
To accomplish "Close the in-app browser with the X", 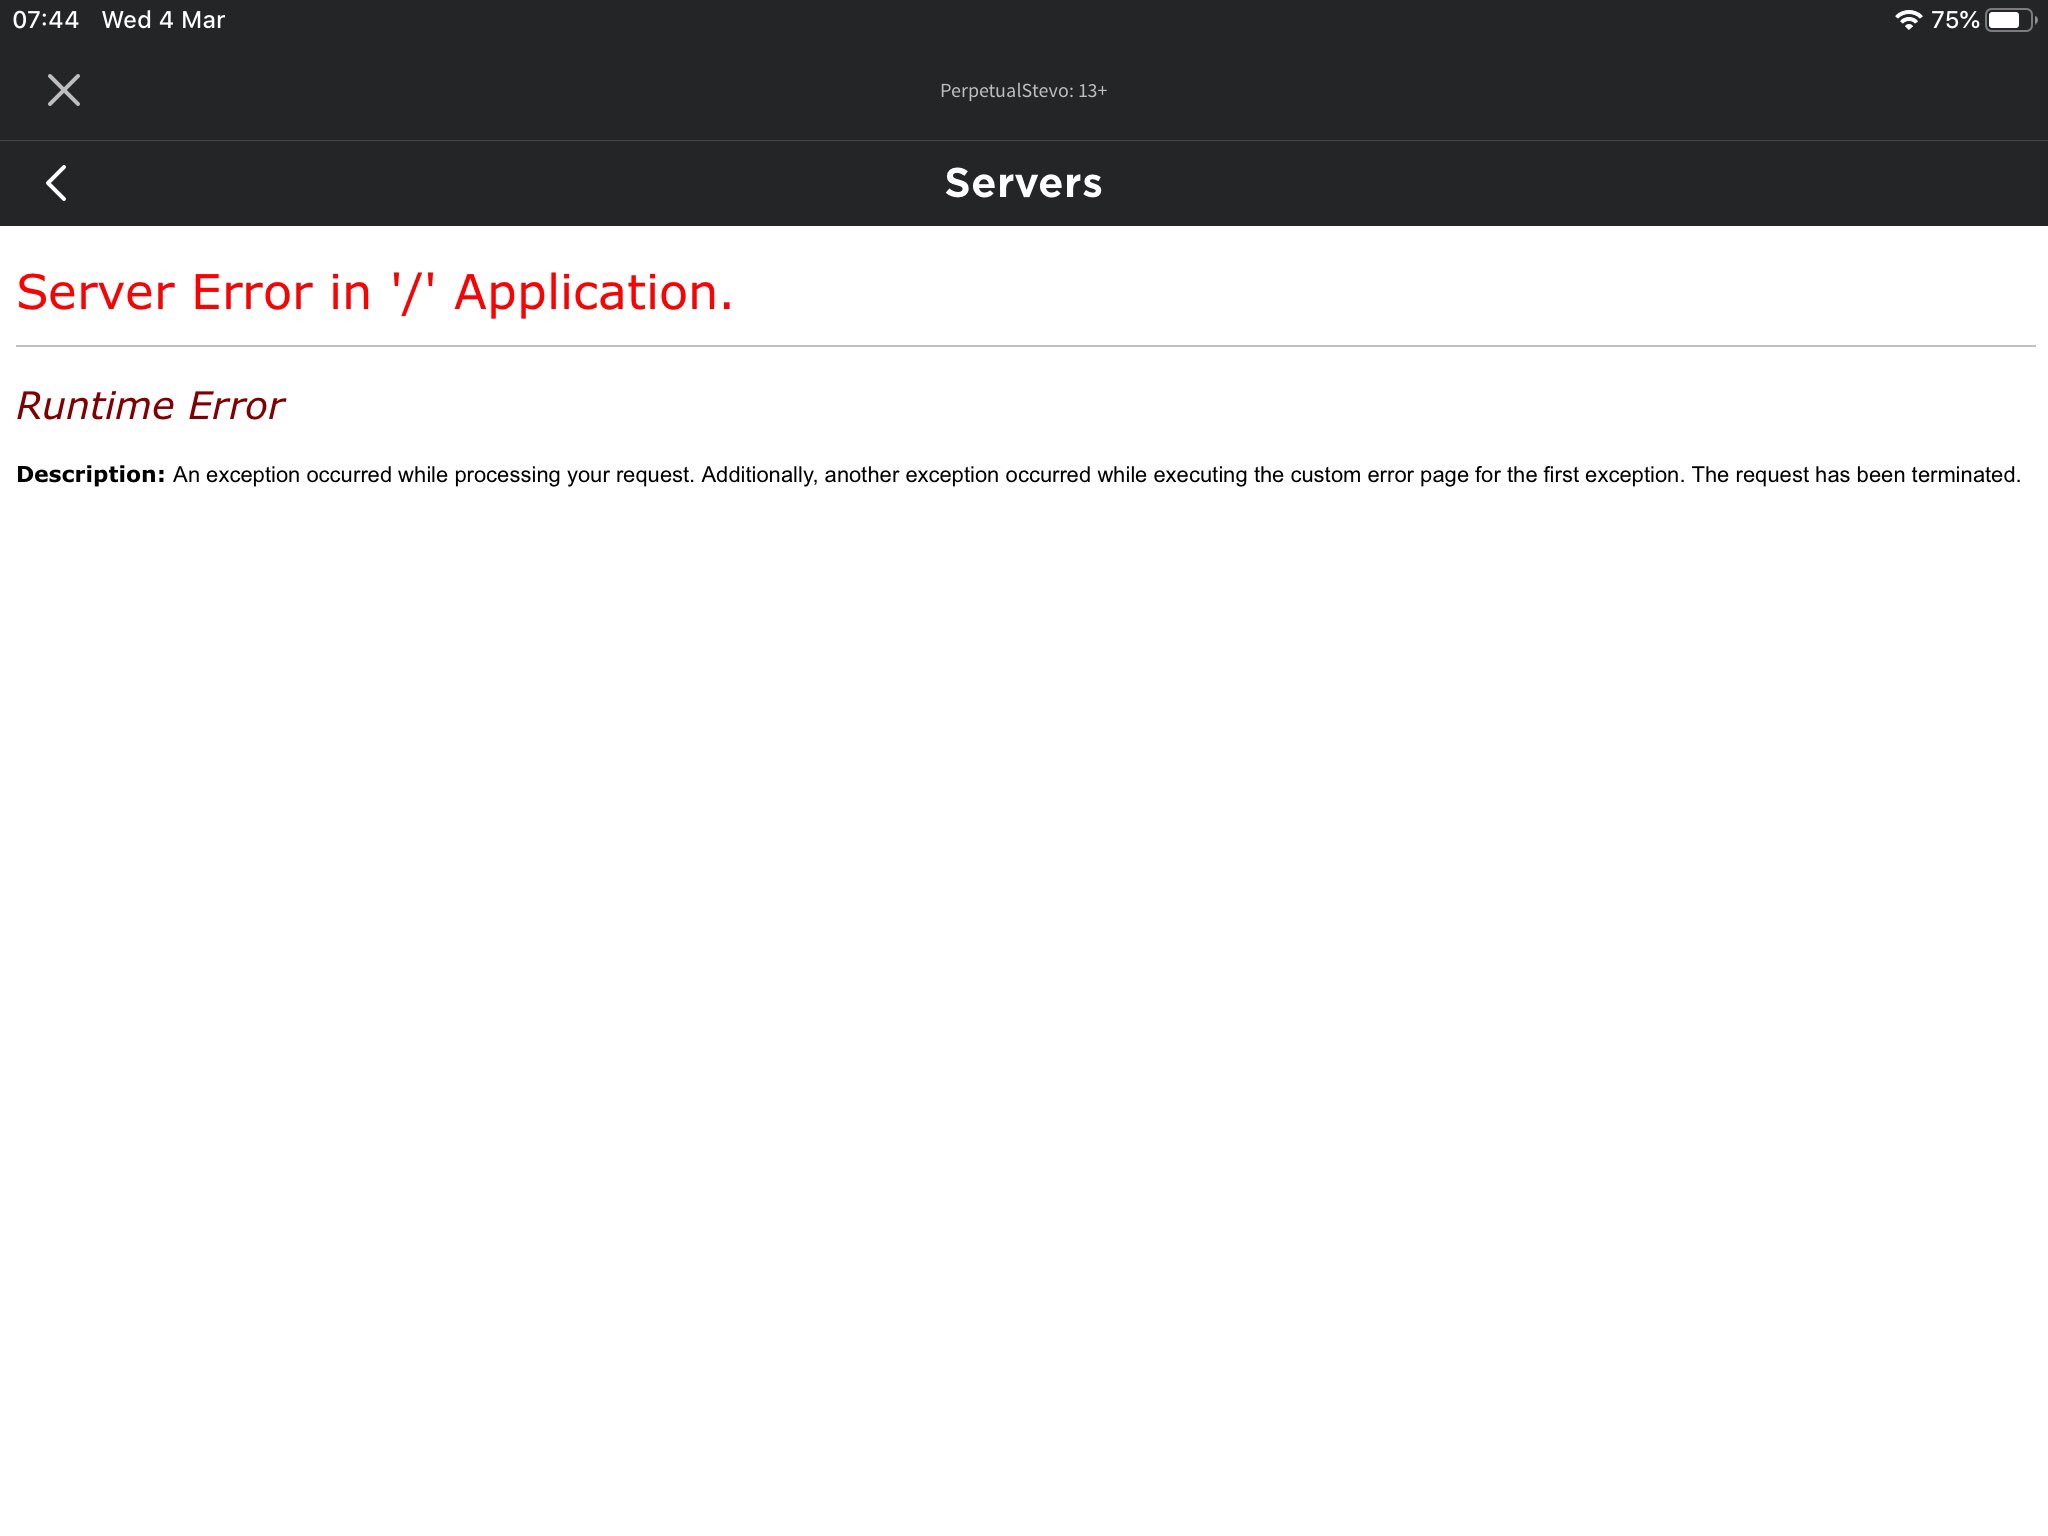I will 63,90.
